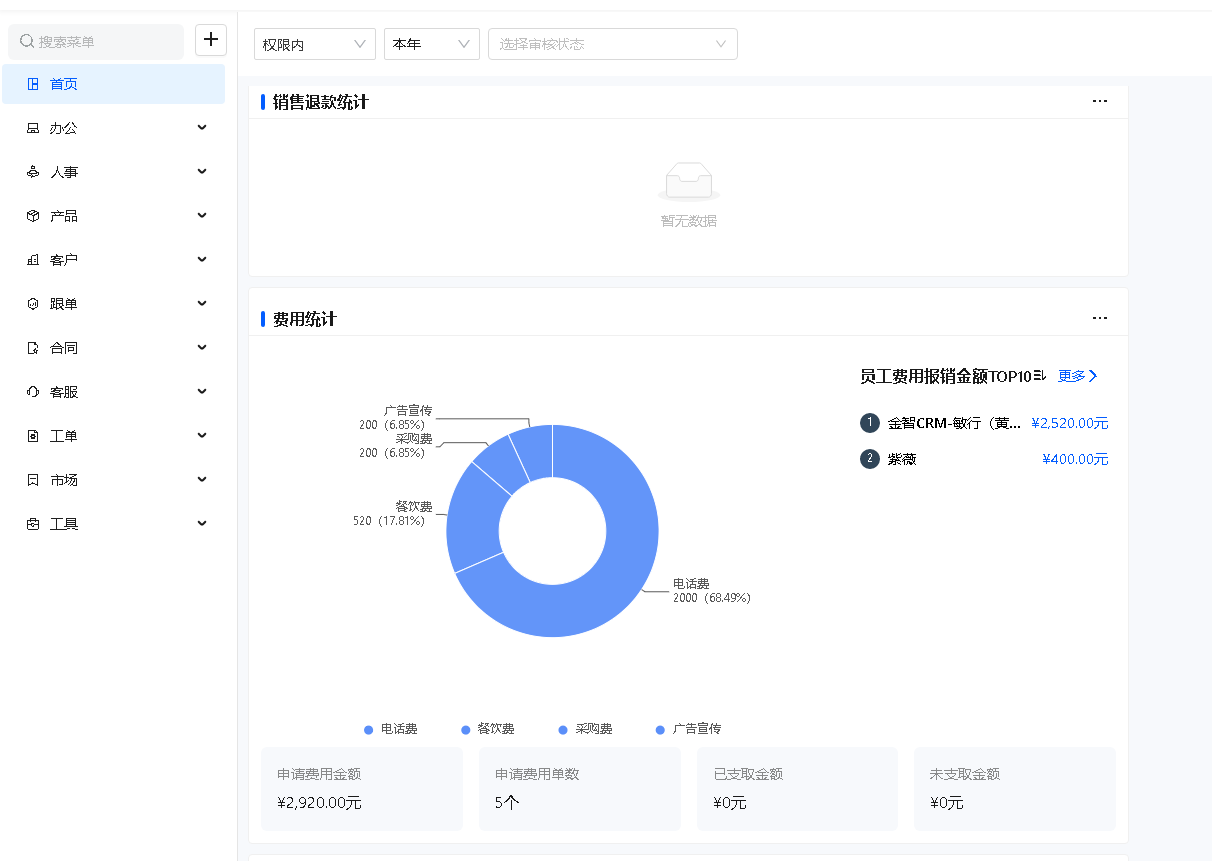Click the 电话费 2000 (68.49%) chart label
The width and height of the screenshot is (1212, 861).
pyautogui.click(x=711, y=591)
